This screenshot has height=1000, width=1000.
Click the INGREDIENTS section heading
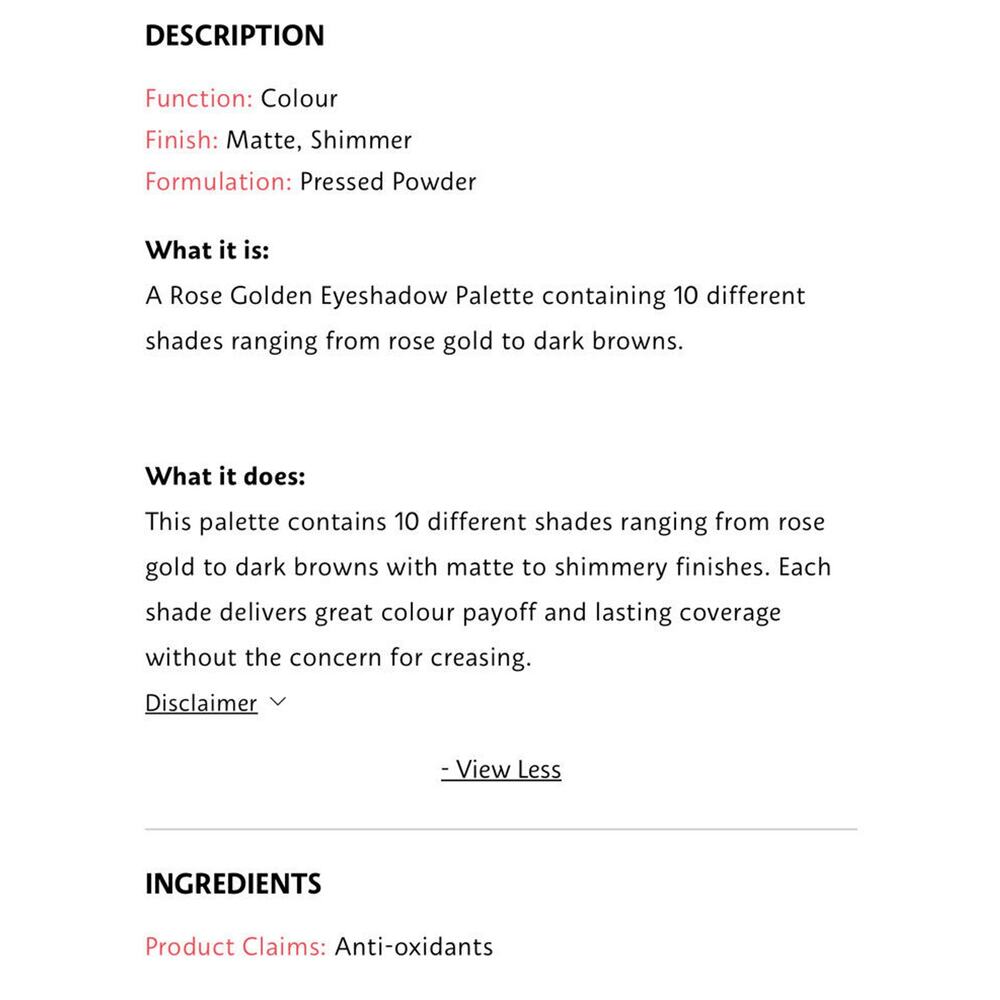click(233, 884)
